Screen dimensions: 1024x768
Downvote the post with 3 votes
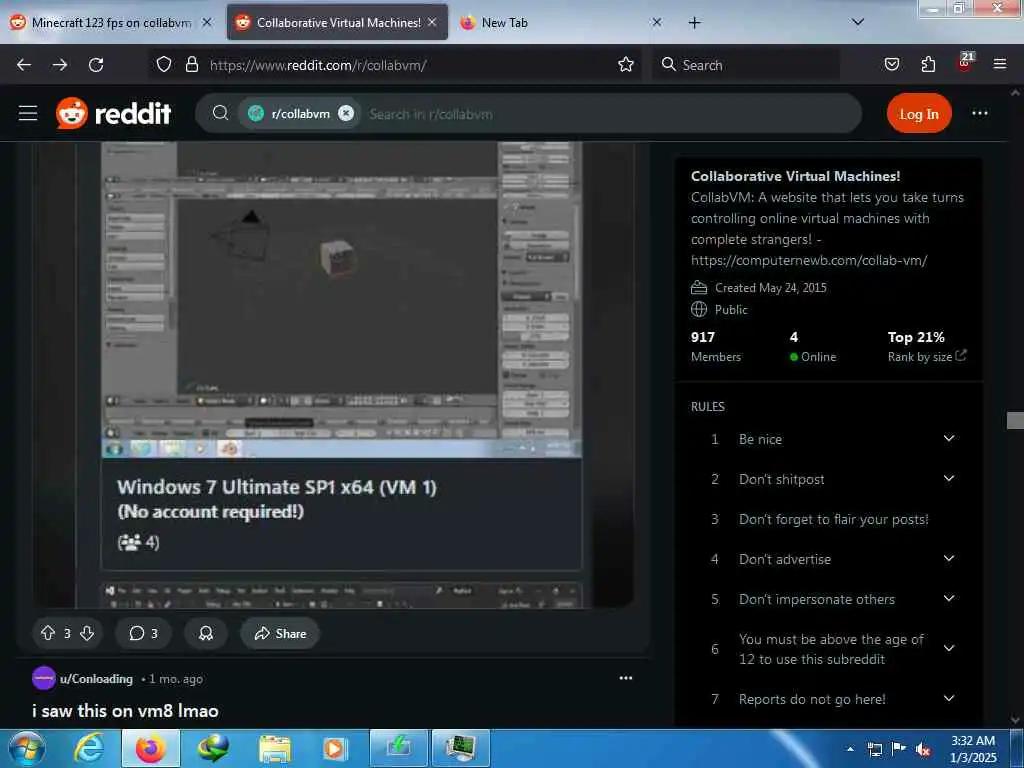click(87, 633)
